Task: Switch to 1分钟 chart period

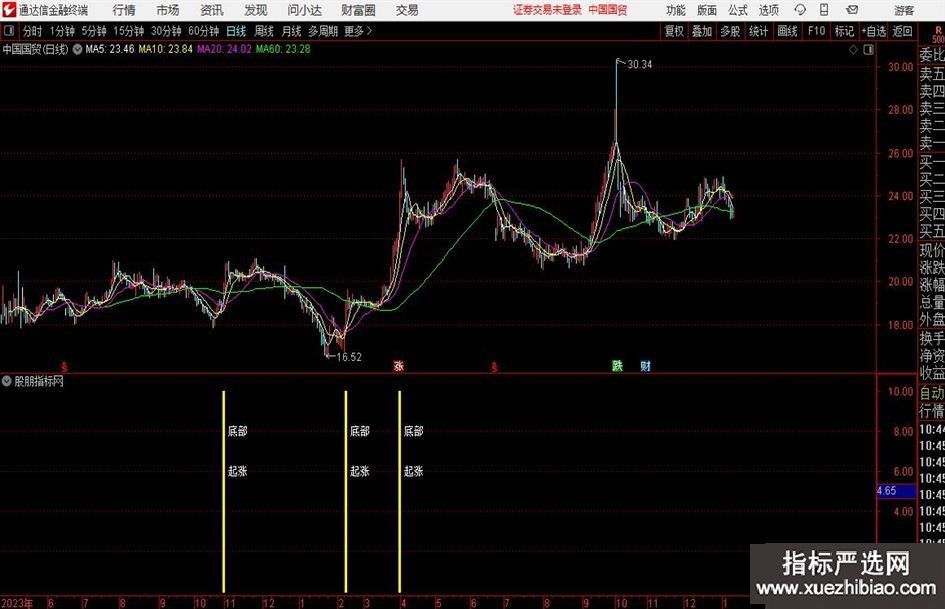Action: coord(62,31)
